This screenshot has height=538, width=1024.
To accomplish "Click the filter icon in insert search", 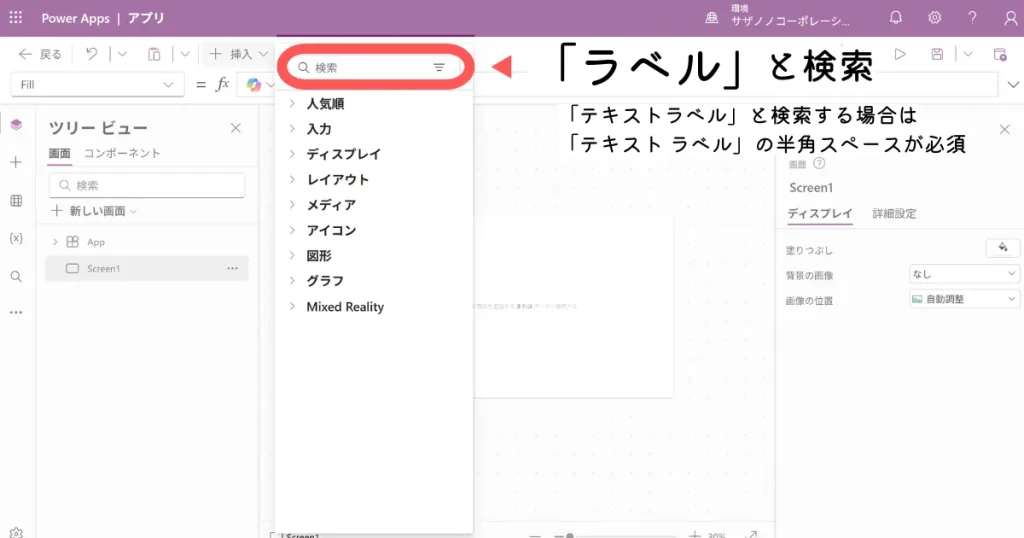I will (x=439, y=68).
